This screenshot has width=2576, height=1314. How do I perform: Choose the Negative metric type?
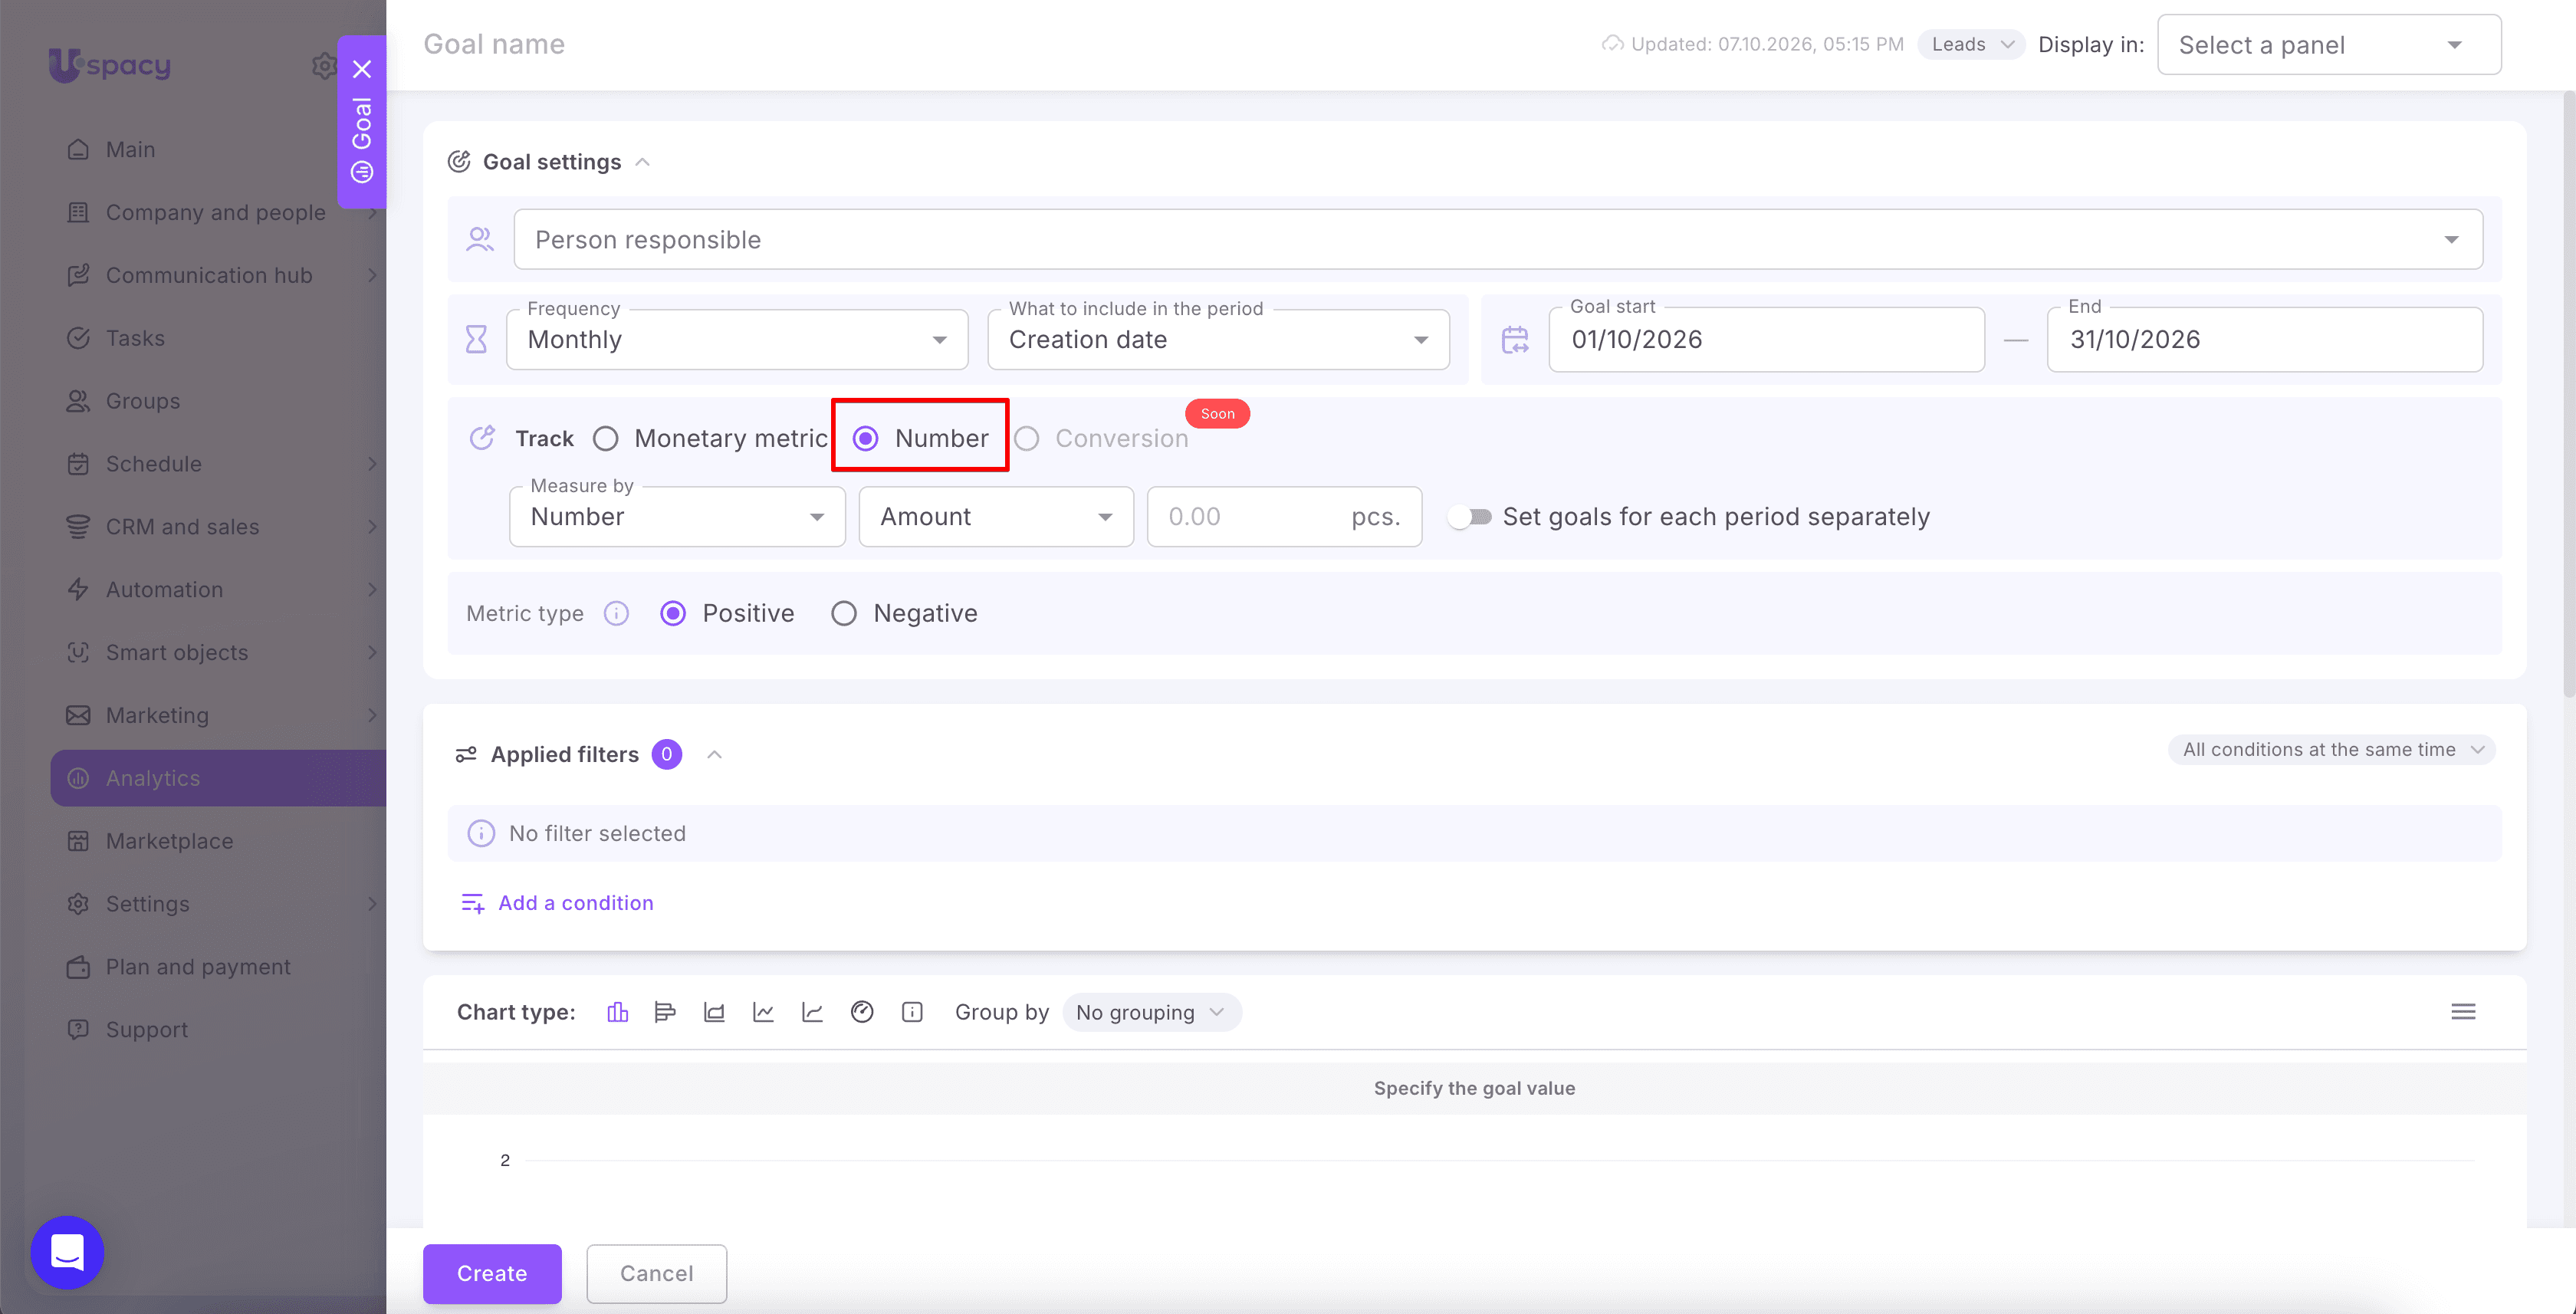click(844, 613)
